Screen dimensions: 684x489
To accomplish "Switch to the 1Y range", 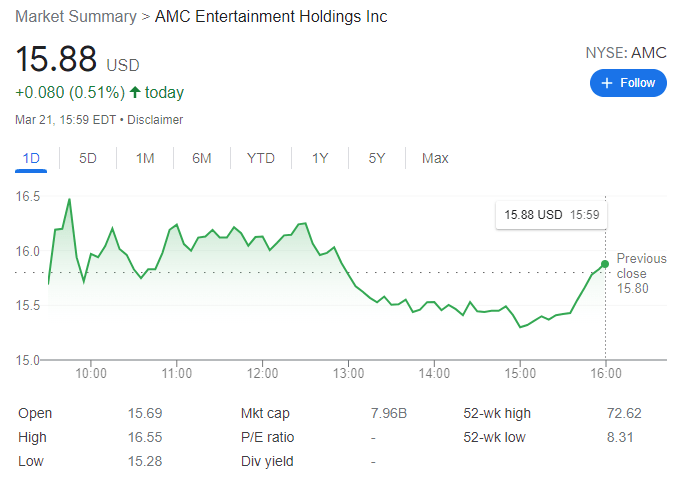I will point(320,158).
